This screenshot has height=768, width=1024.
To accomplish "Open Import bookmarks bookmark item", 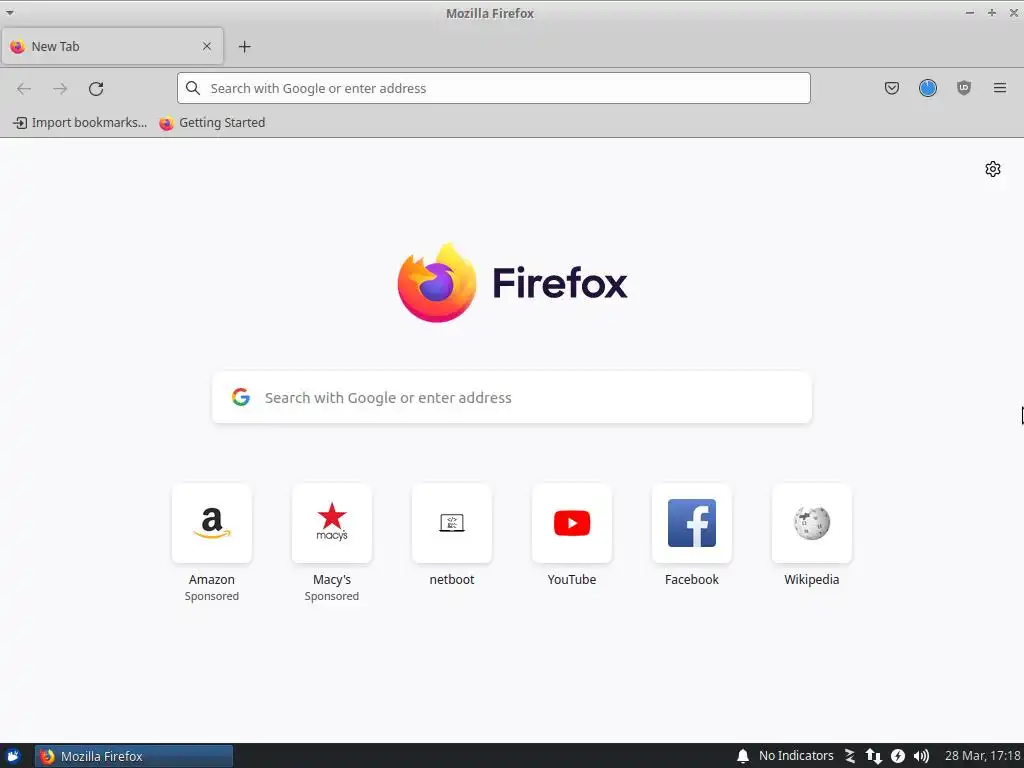I will [x=80, y=123].
